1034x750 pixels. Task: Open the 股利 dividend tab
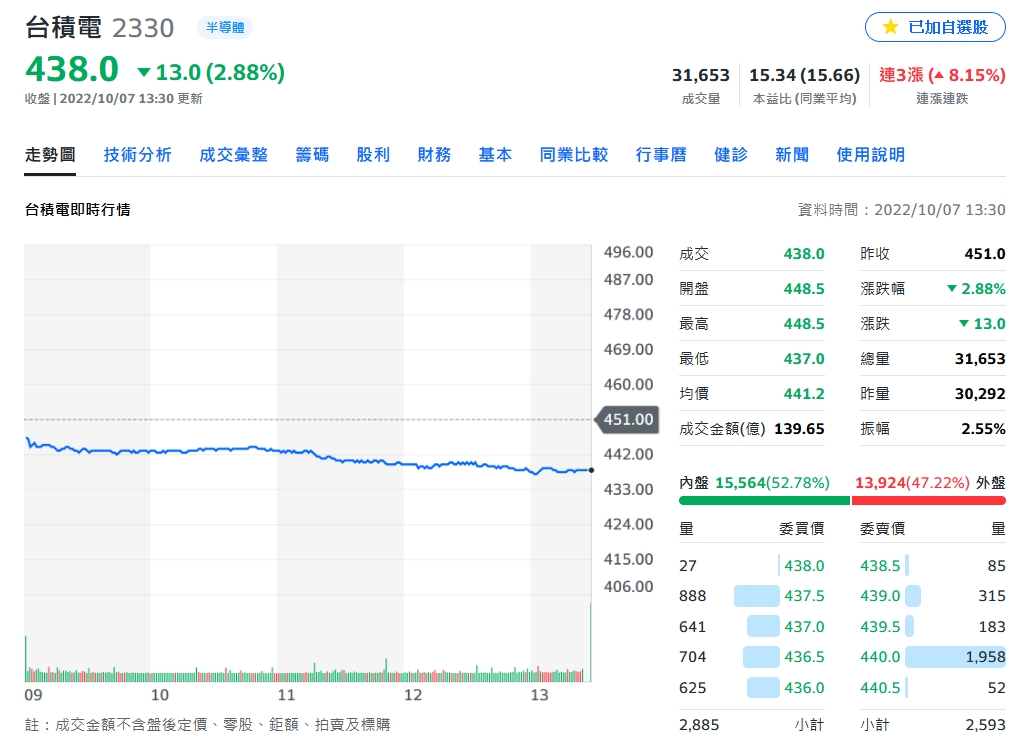pos(373,155)
